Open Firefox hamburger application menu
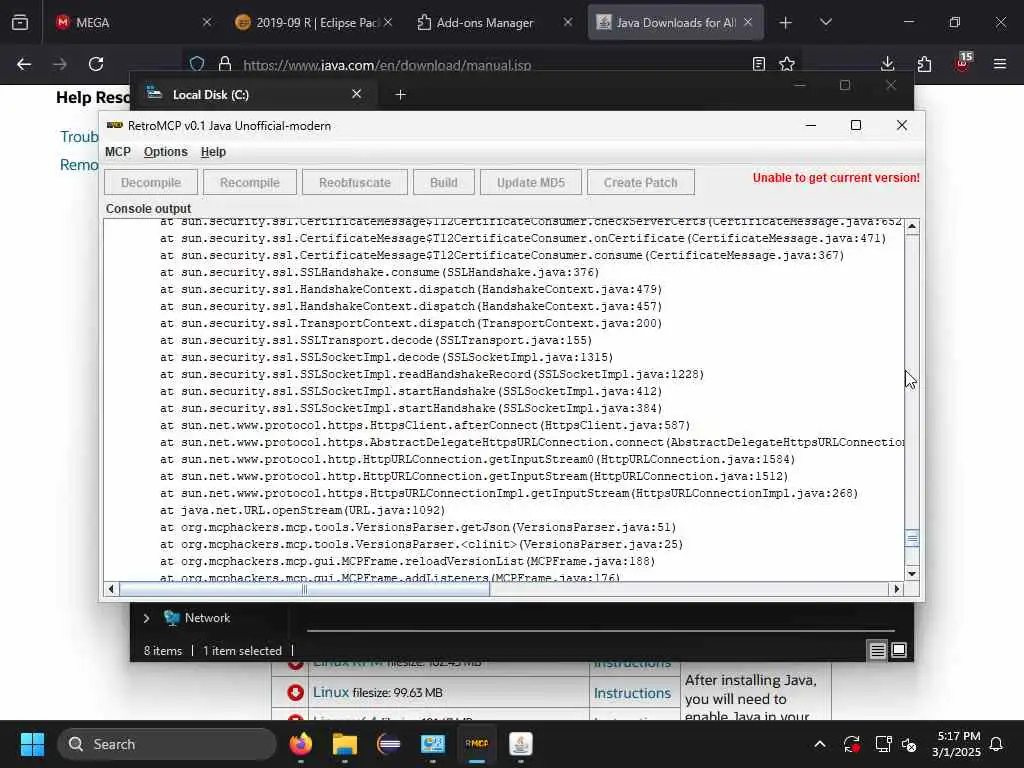The height and width of the screenshot is (768, 1024). (x=1000, y=64)
